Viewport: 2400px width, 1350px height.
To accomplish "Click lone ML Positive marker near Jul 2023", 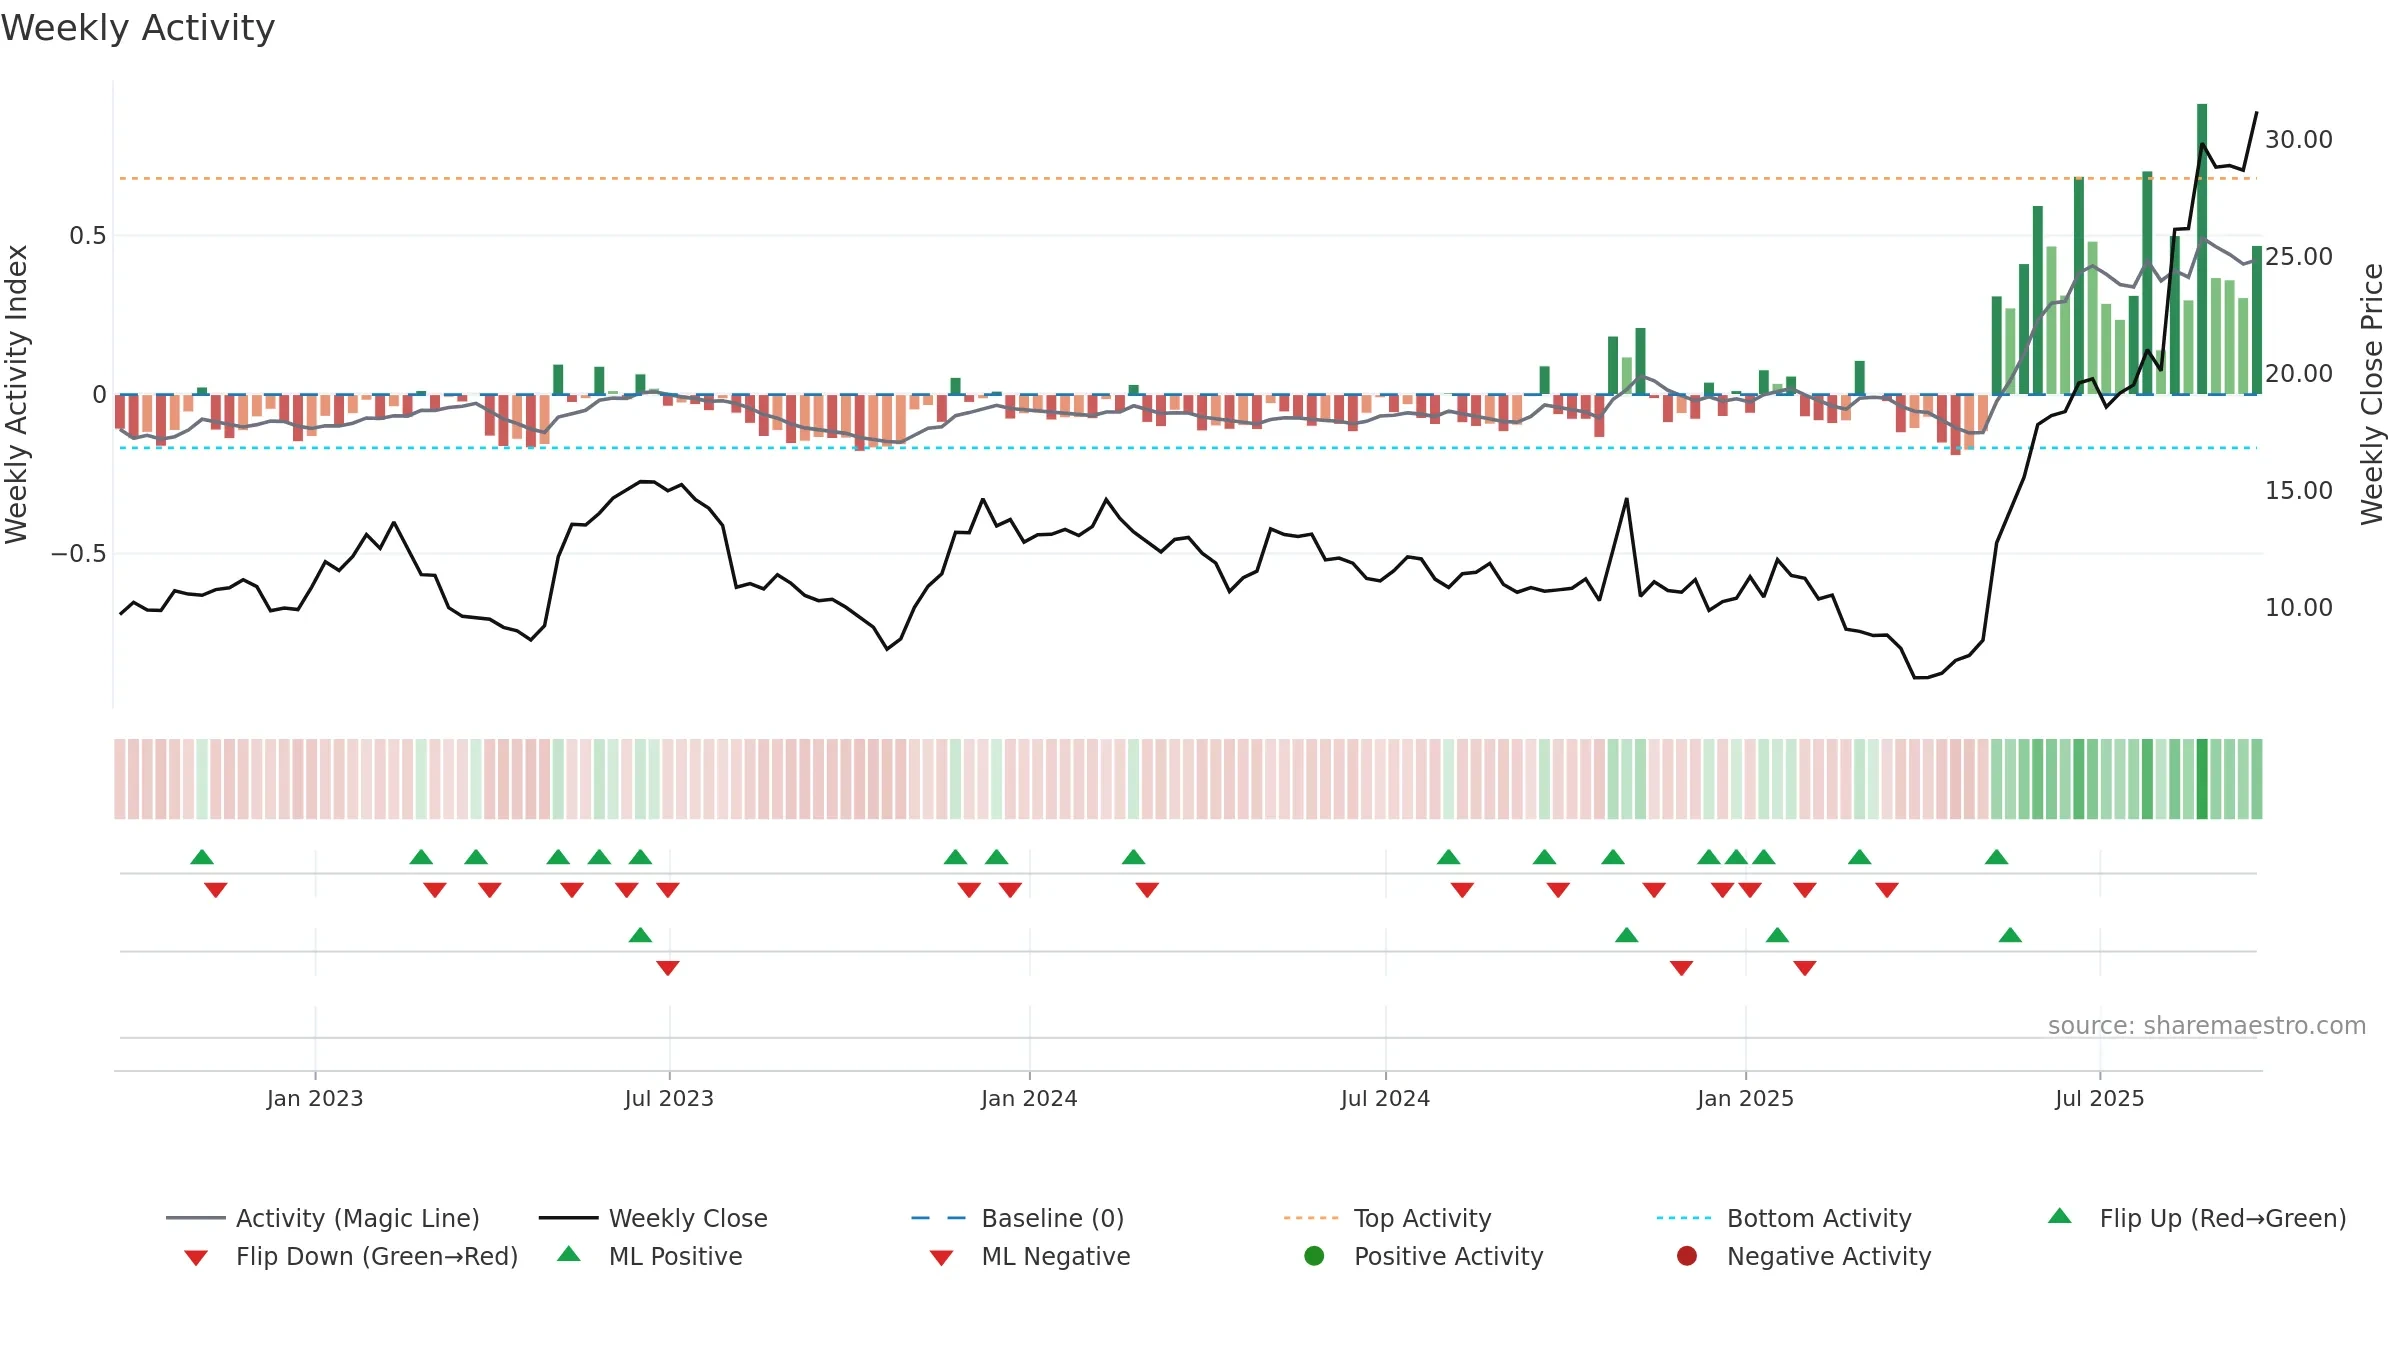I will pyautogui.click(x=640, y=935).
